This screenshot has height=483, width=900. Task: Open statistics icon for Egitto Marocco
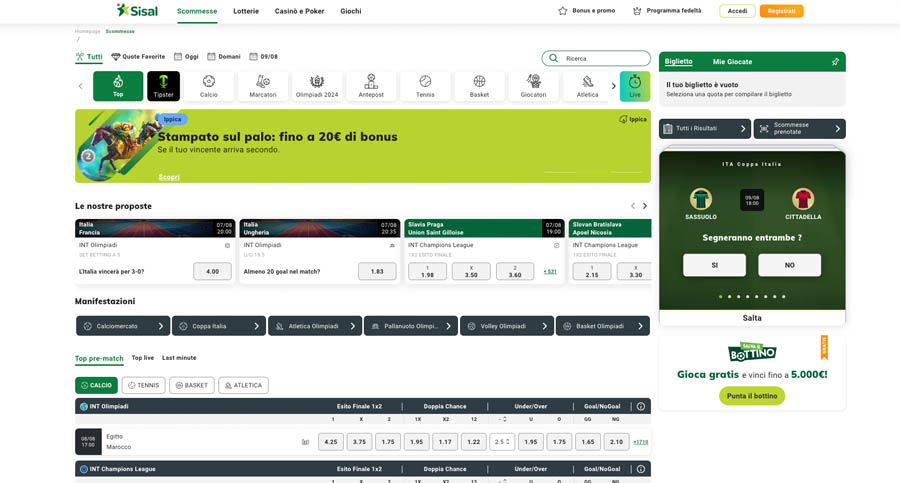coord(305,442)
